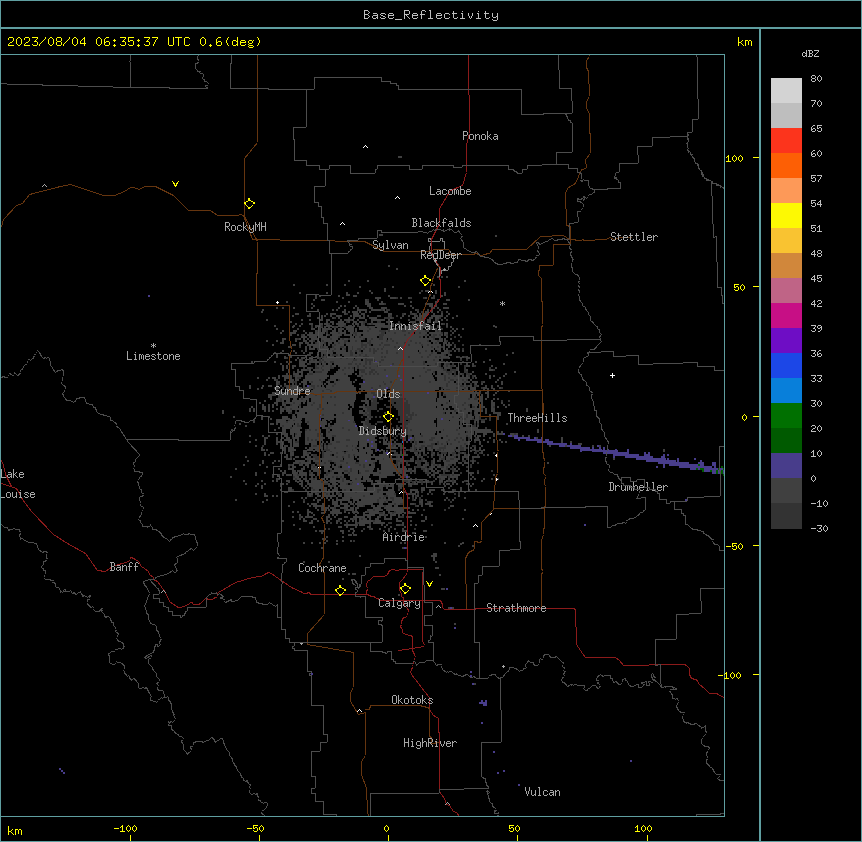Select the magenta 39-42 dBZ legend swatch
This screenshot has width=862, height=842.
click(786, 315)
